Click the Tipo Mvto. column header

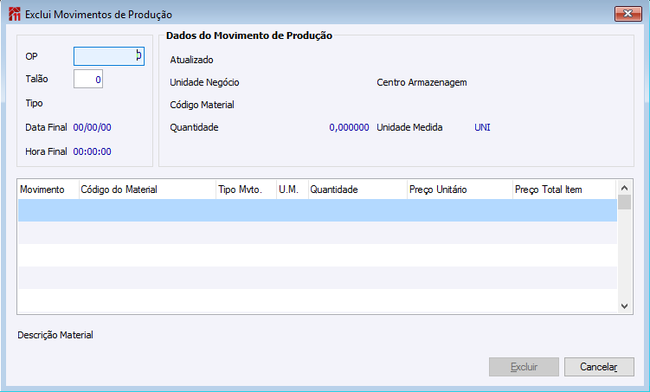[x=246, y=189]
